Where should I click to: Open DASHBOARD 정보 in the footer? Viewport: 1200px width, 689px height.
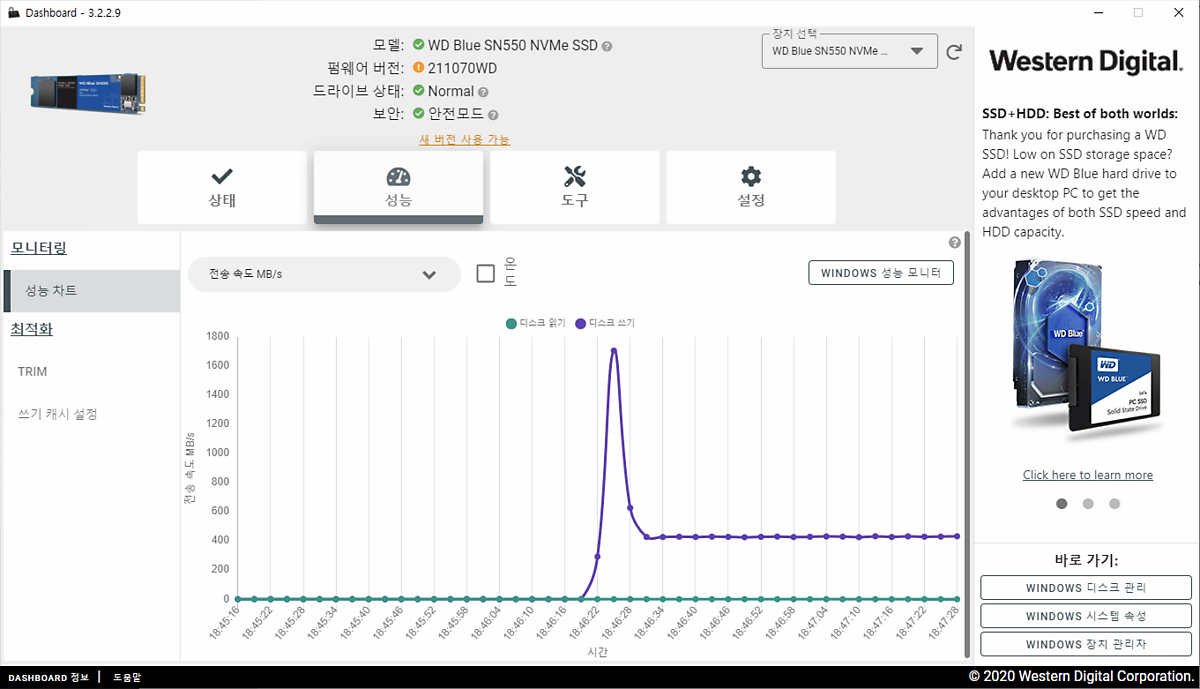pyautogui.click(x=50, y=677)
